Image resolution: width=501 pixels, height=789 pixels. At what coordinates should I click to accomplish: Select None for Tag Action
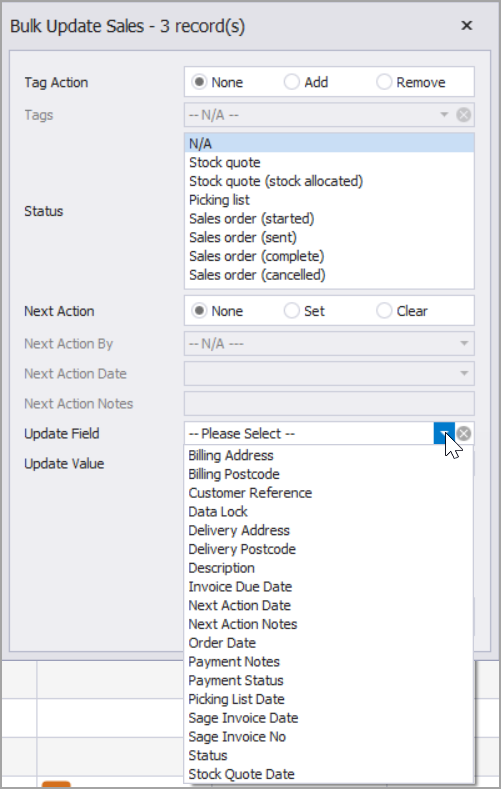click(x=217, y=82)
